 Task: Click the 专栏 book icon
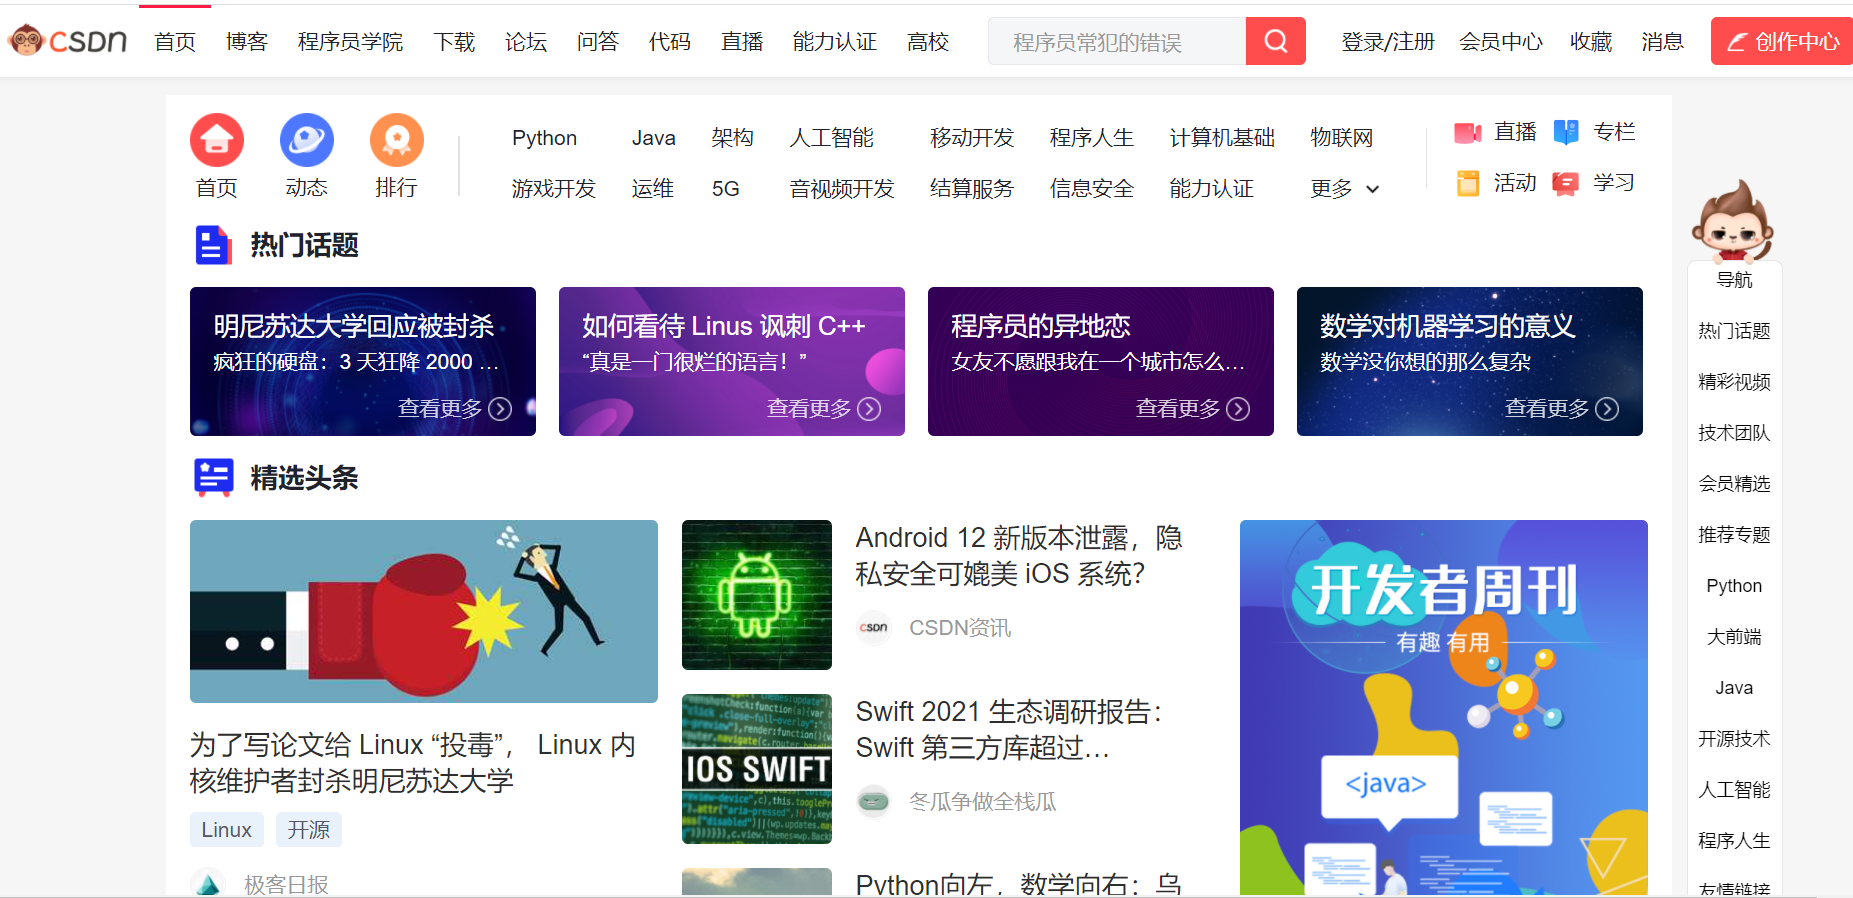click(1566, 132)
